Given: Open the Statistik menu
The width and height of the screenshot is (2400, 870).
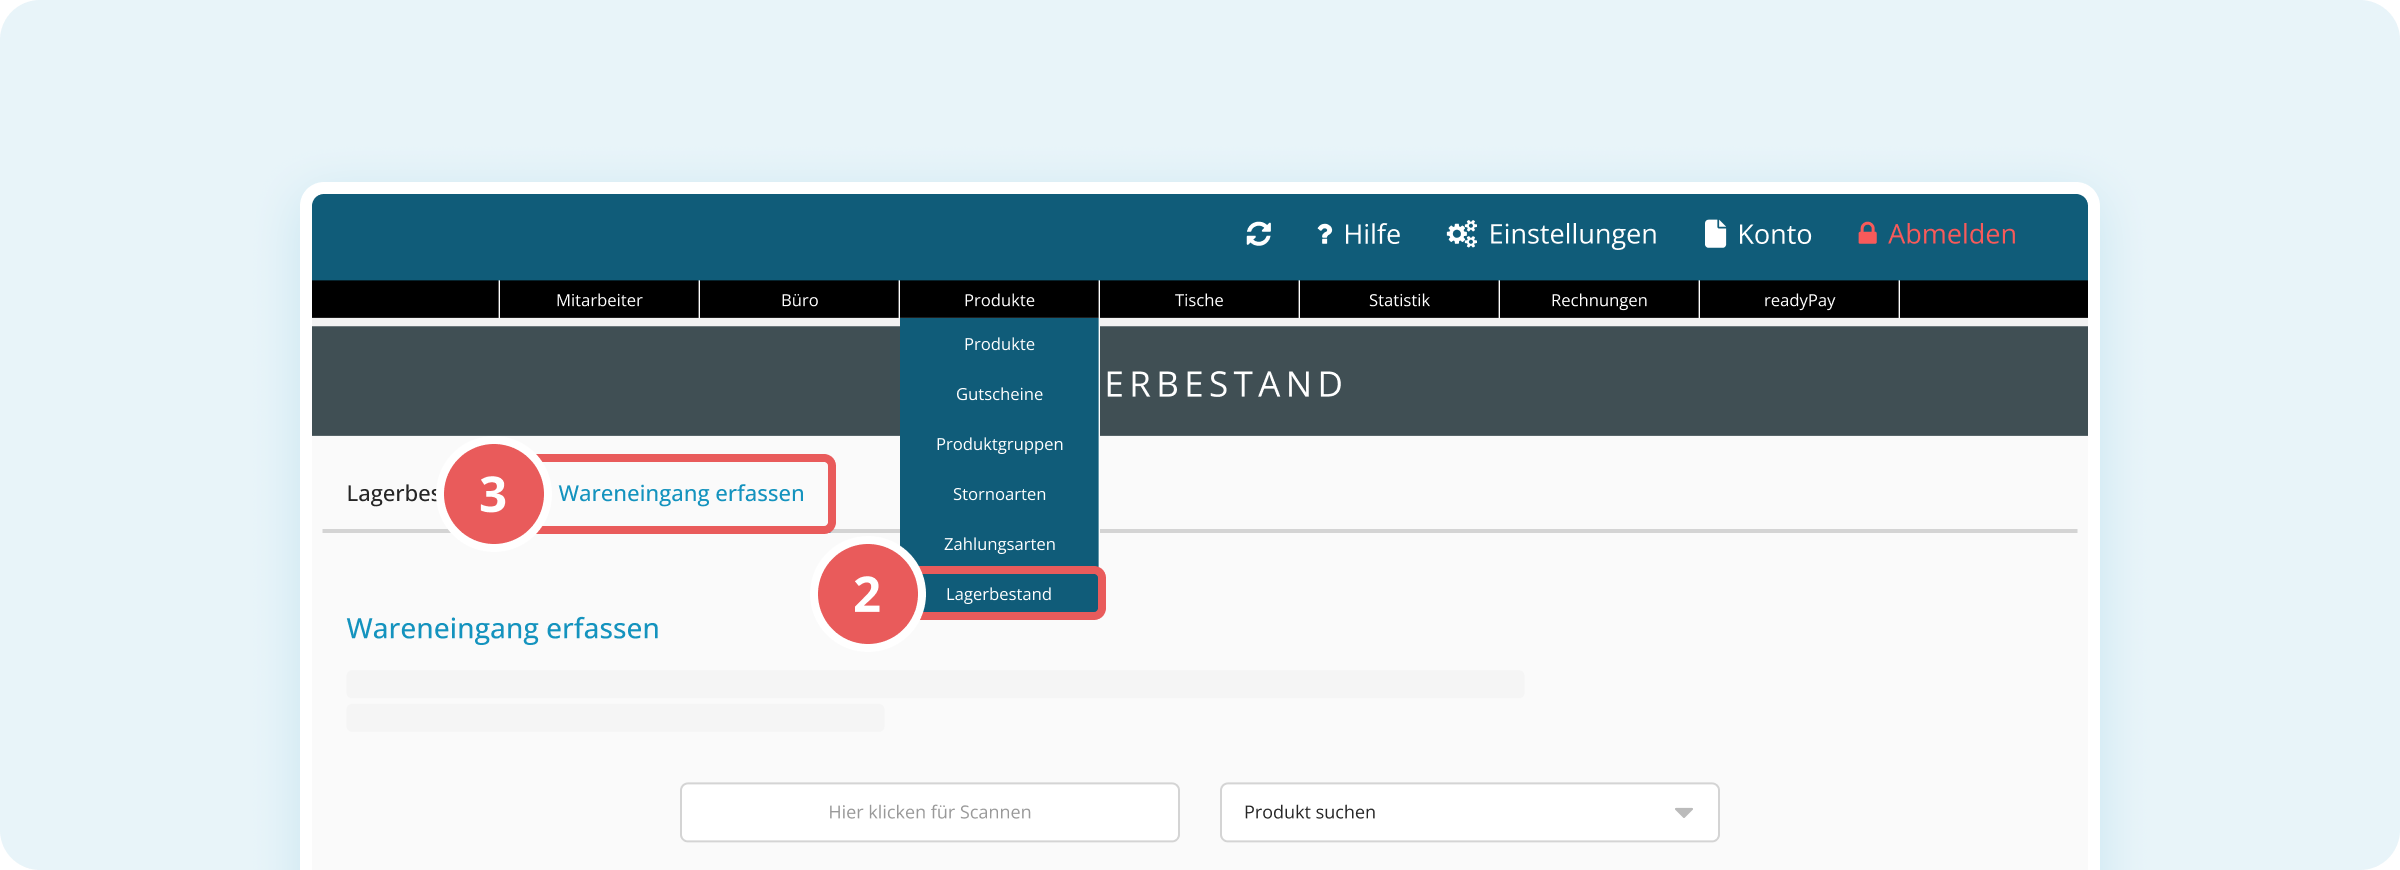Looking at the screenshot, I should (x=1399, y=300).
